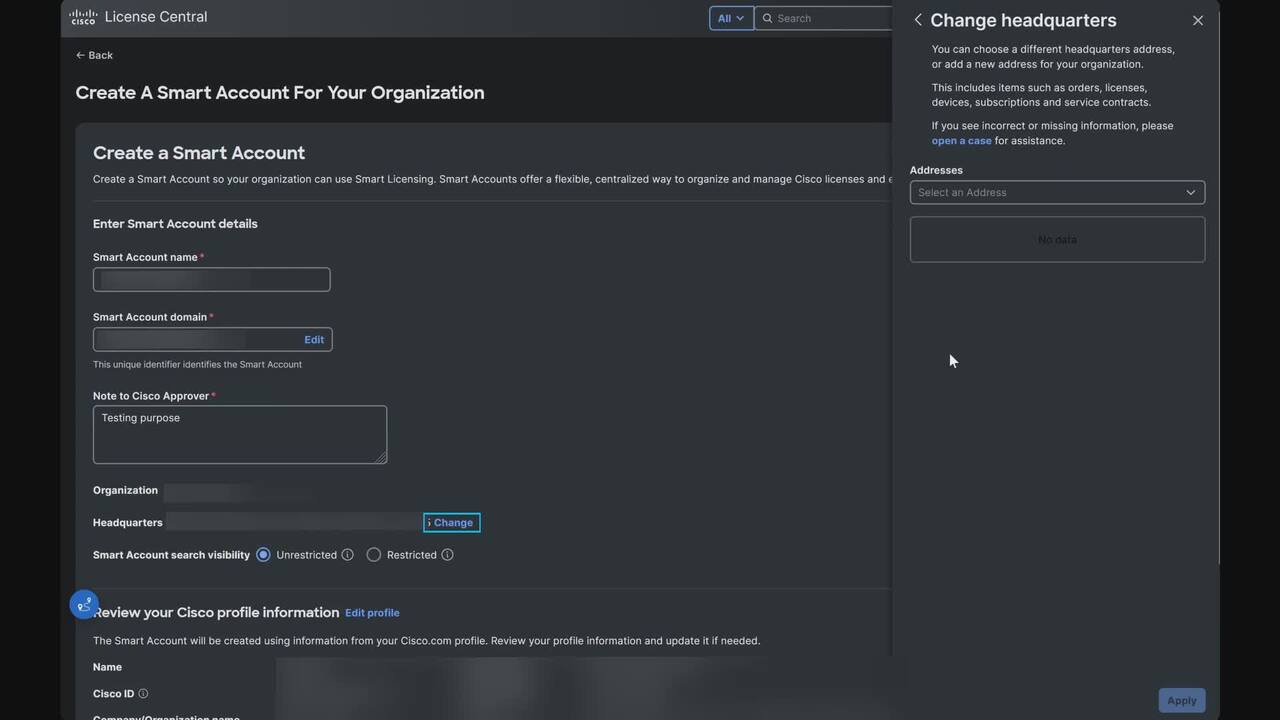
Task: Select the Unrestricted radio button
Action: tap(263, 555)
